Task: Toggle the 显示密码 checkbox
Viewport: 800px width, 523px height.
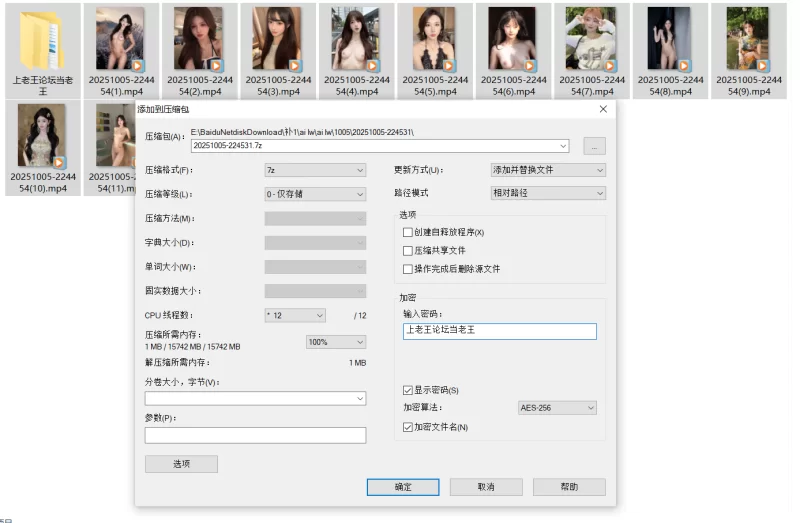Action: coord(407,390)
